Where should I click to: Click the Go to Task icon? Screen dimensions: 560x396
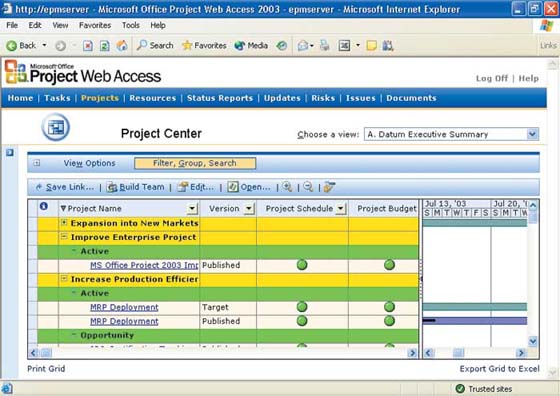329,187
